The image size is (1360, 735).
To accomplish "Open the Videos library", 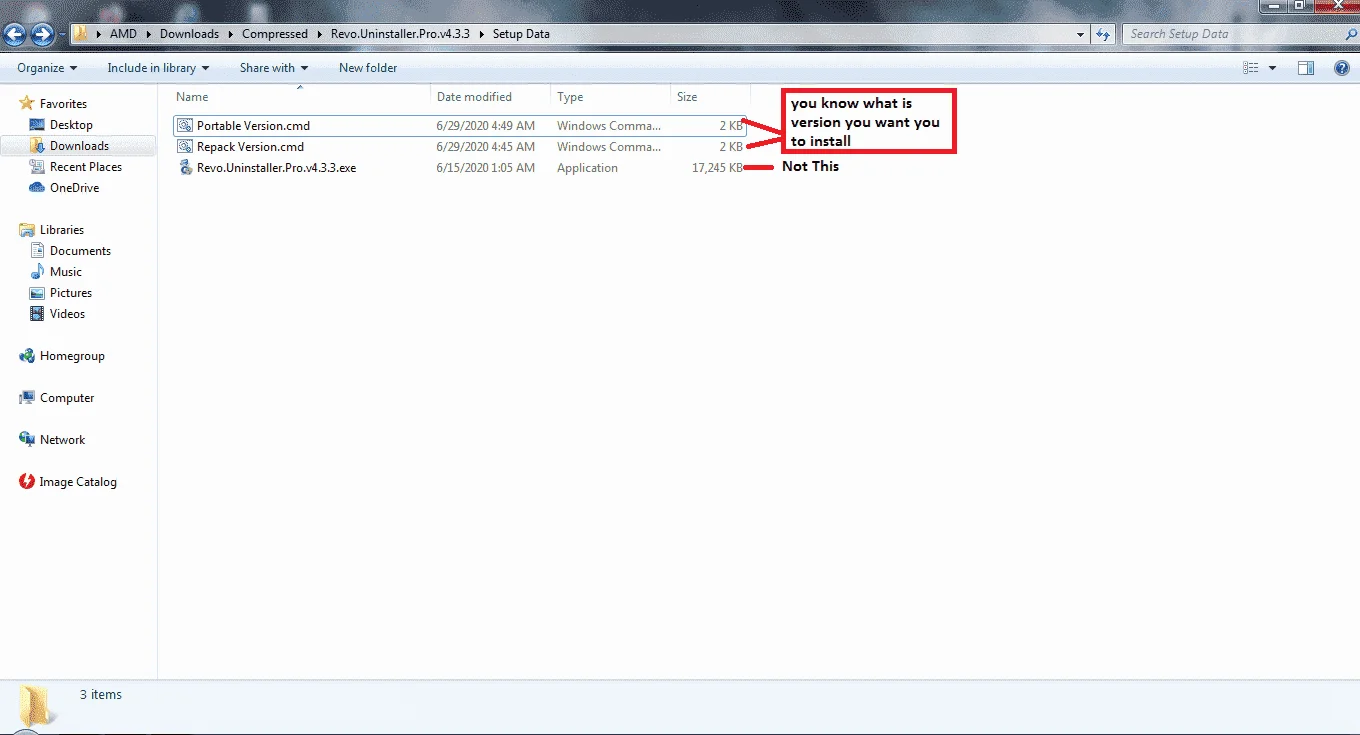I will point(67,314).
